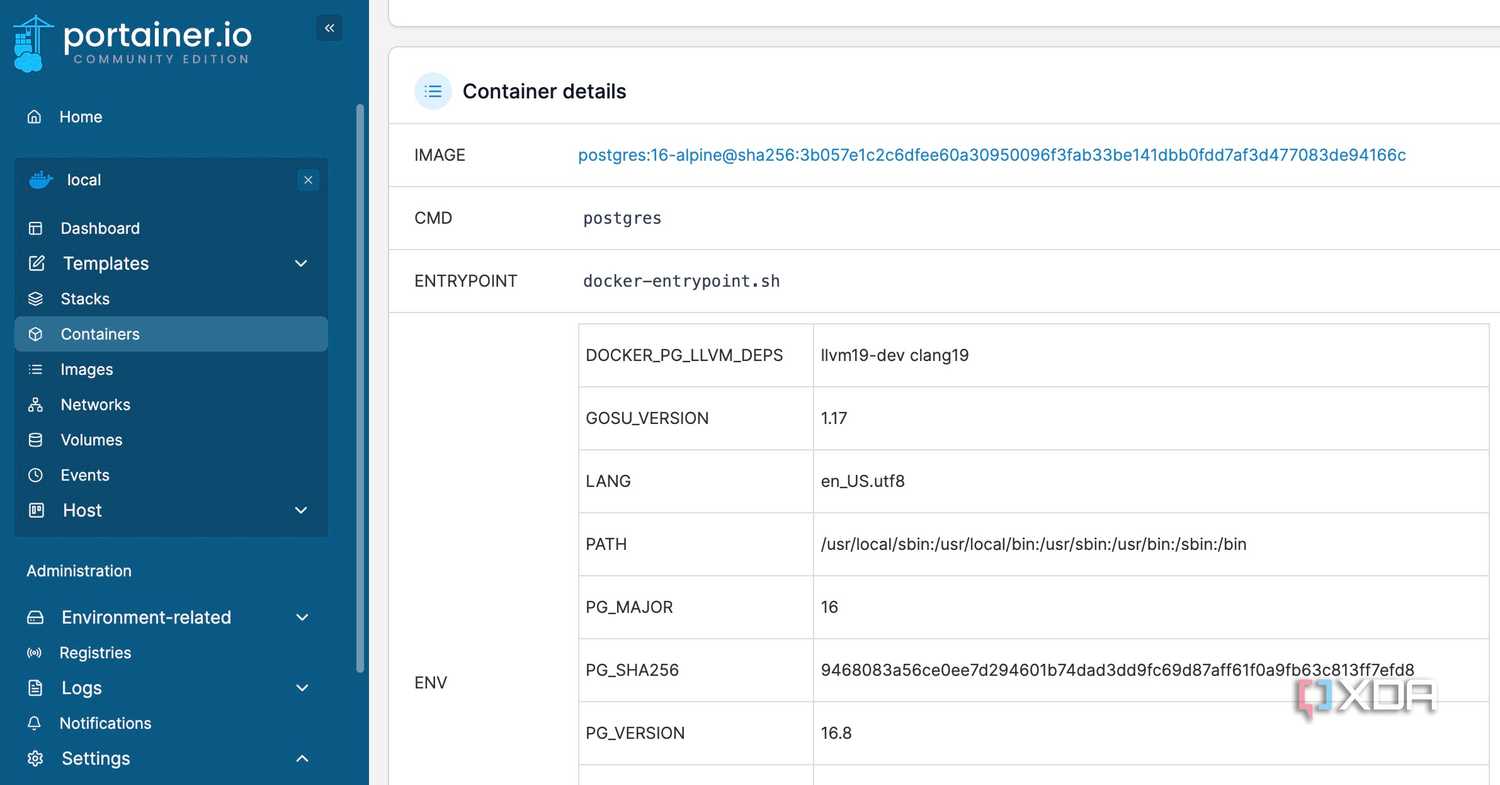Expand the Logs chevron

302,688
